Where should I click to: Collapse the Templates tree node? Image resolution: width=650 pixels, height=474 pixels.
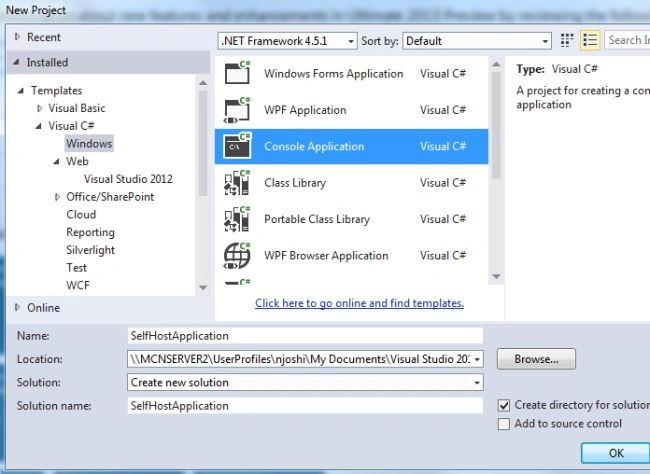pos(21,90)
